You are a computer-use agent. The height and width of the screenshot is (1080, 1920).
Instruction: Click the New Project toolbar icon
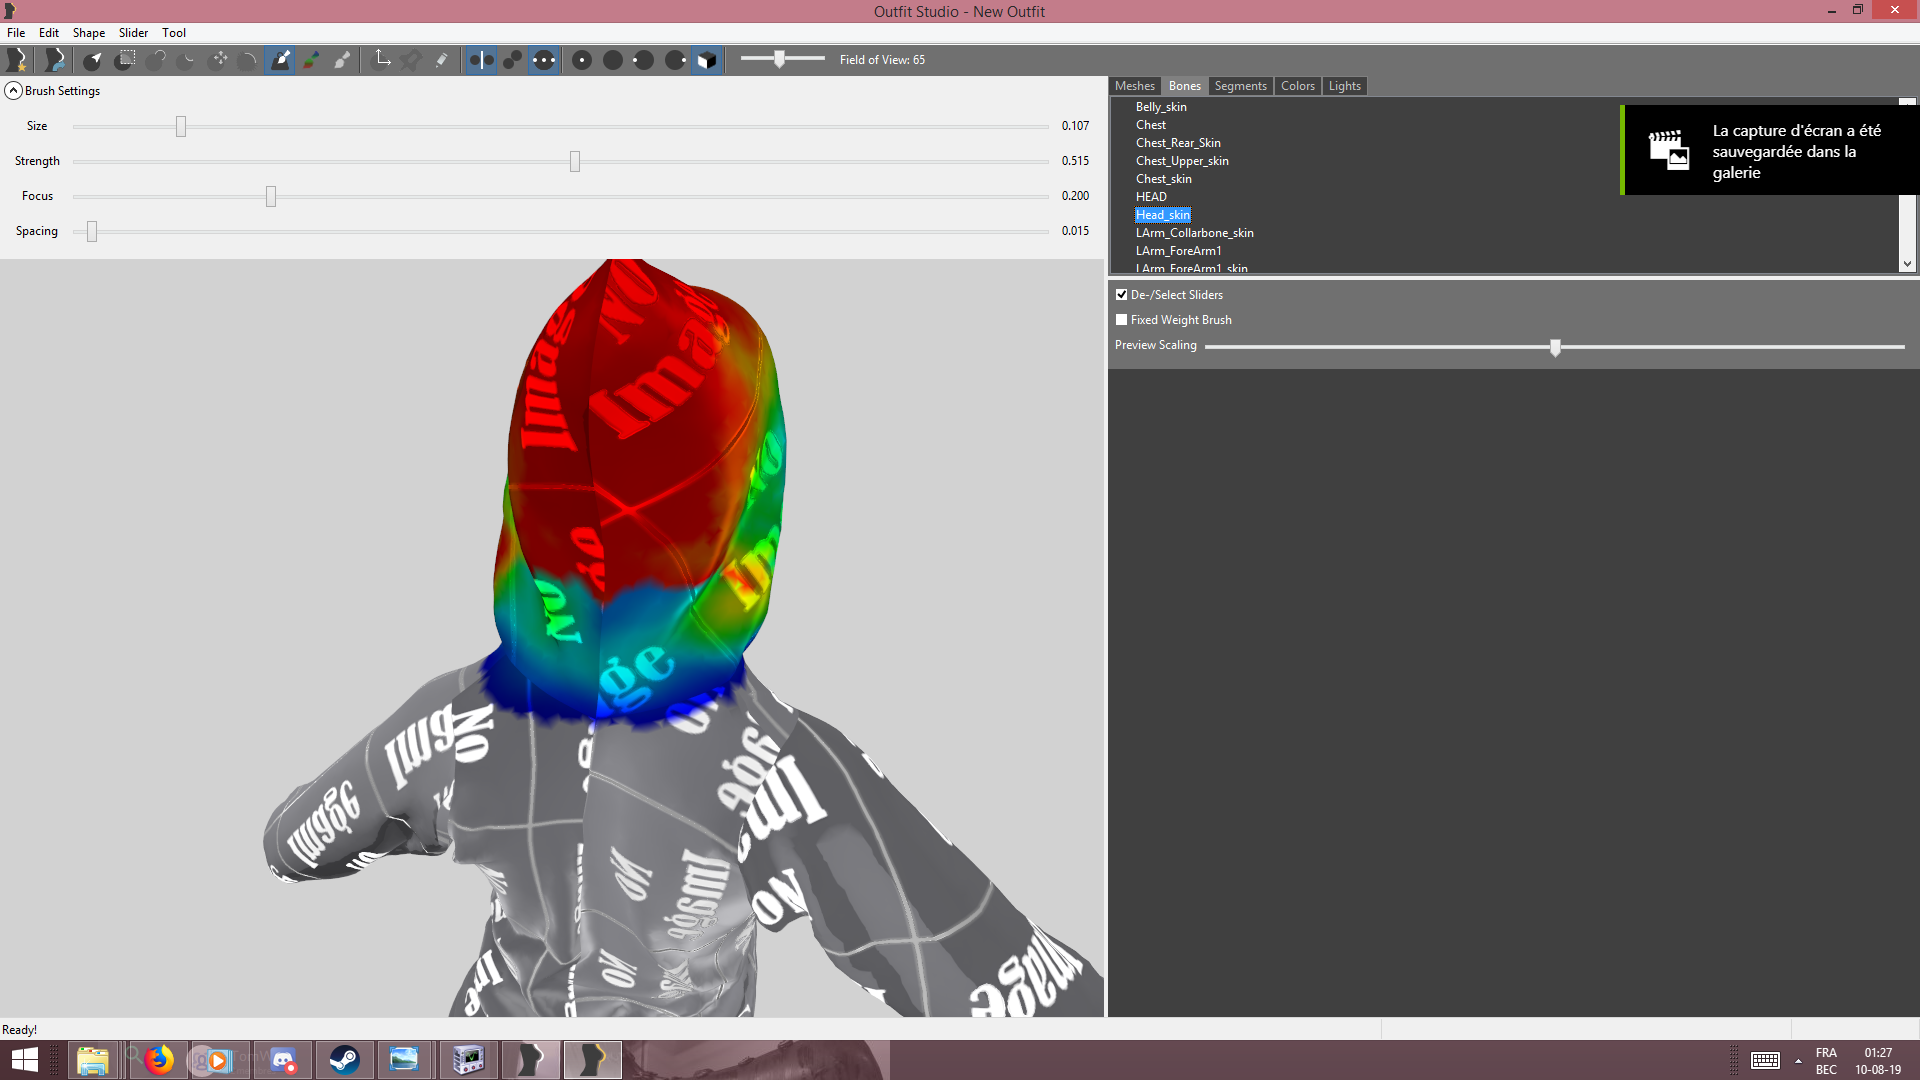click(16, 60)
